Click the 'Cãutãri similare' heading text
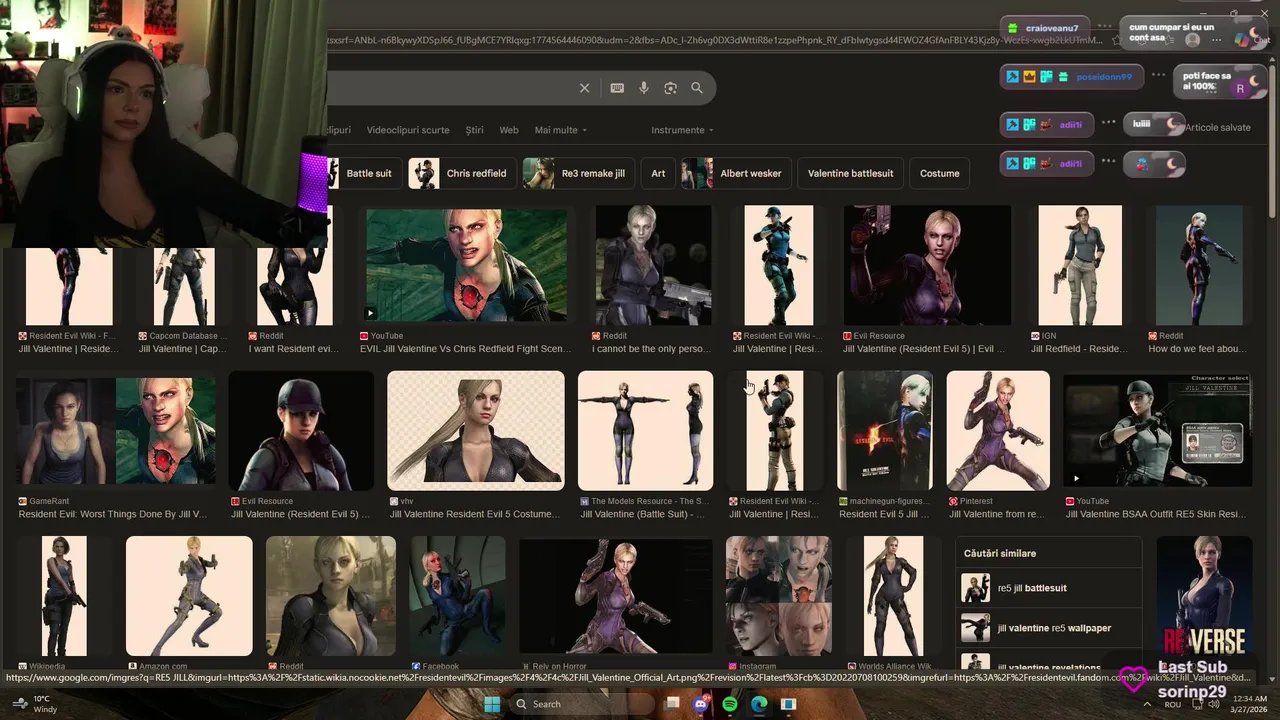1280x720 pixels. click(999, 553)
